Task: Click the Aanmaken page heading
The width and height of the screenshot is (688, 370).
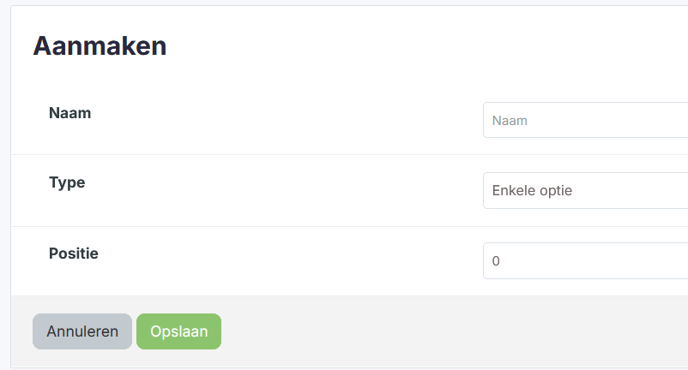Action: click(100, 45)
